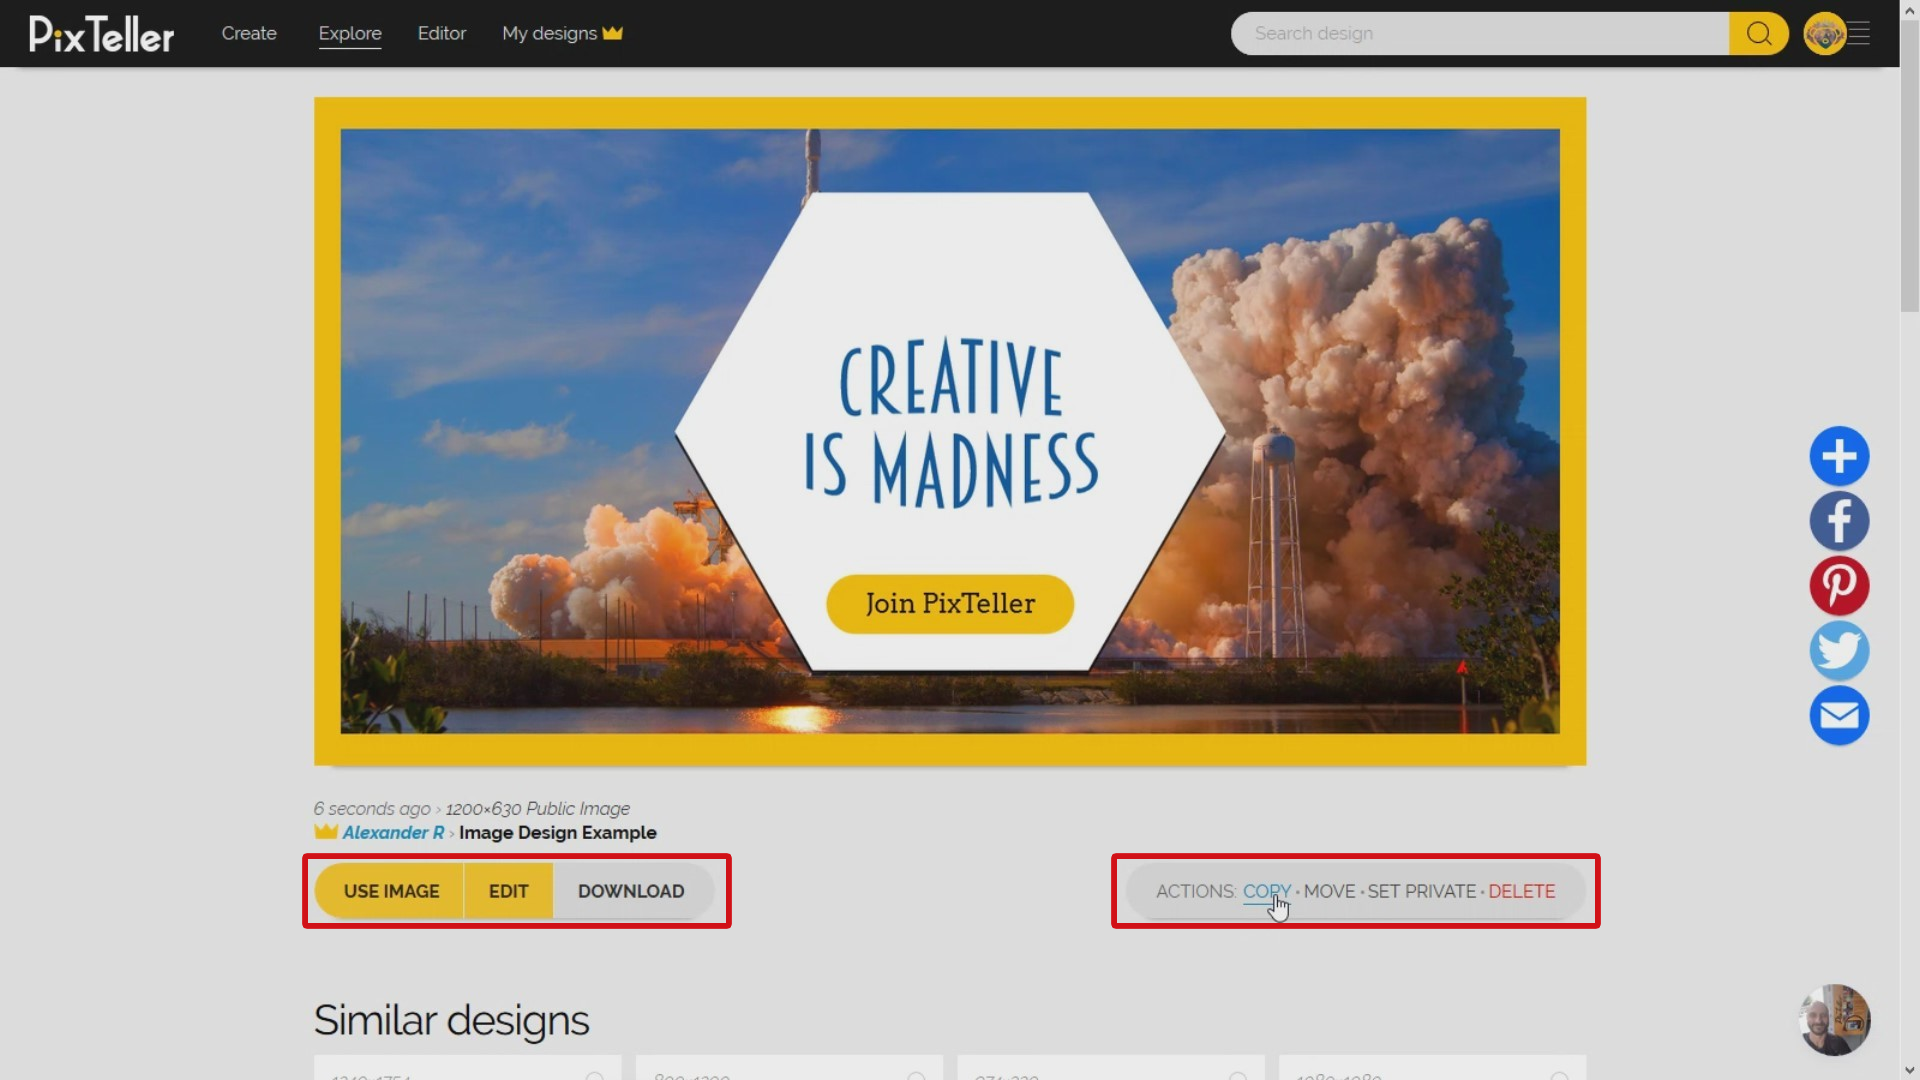Open the Editor page
This screenshot has height=1080, width=1920.
tap(442, 33)
